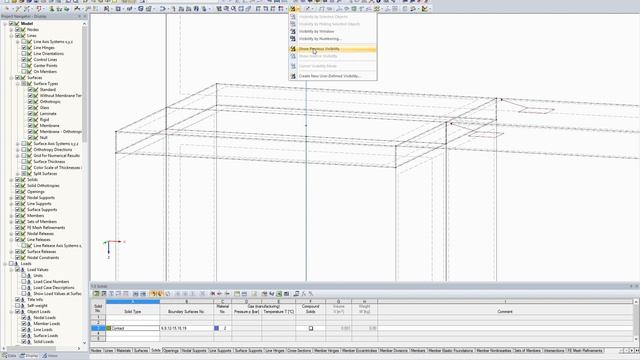Image resolution: width=640 pixels, height=360 pixels.
Task: Toggle the Nodes checkbox
Action: click(x=18, y=29)
